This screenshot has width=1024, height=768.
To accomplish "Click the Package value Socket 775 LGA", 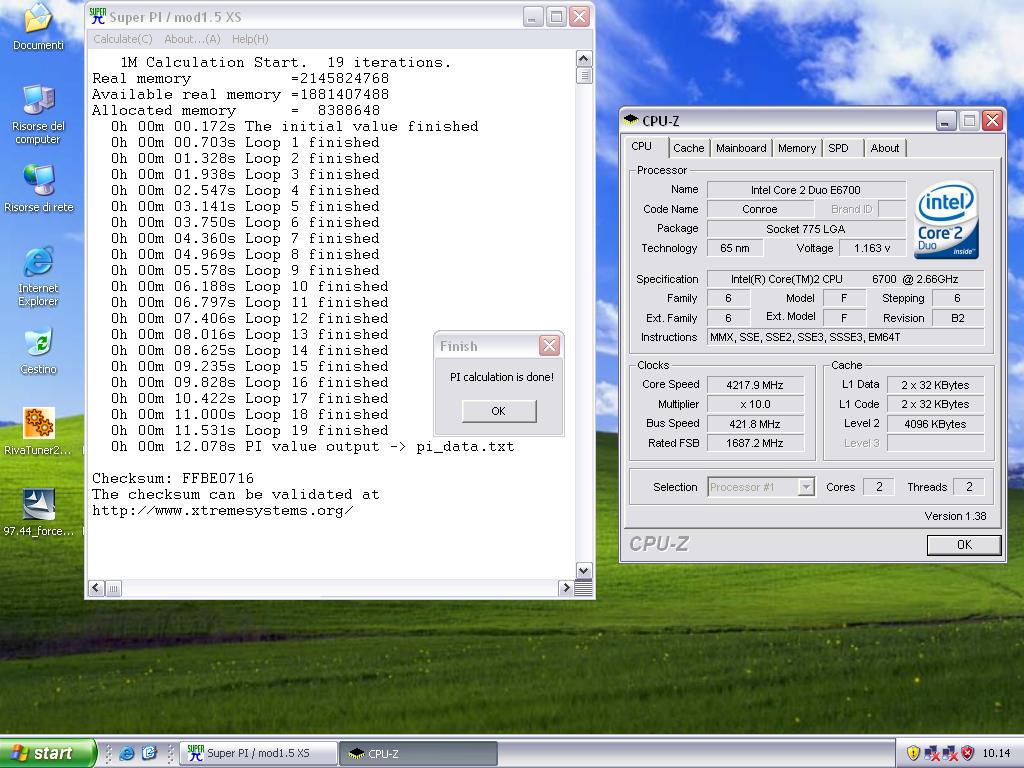I will [x=806, y=229].
